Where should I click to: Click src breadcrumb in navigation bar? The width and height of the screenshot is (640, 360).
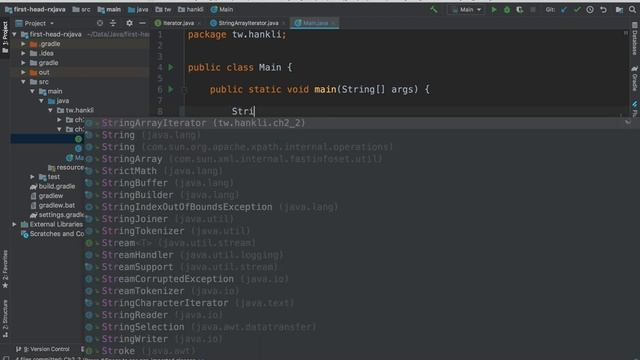click(82, 9)
